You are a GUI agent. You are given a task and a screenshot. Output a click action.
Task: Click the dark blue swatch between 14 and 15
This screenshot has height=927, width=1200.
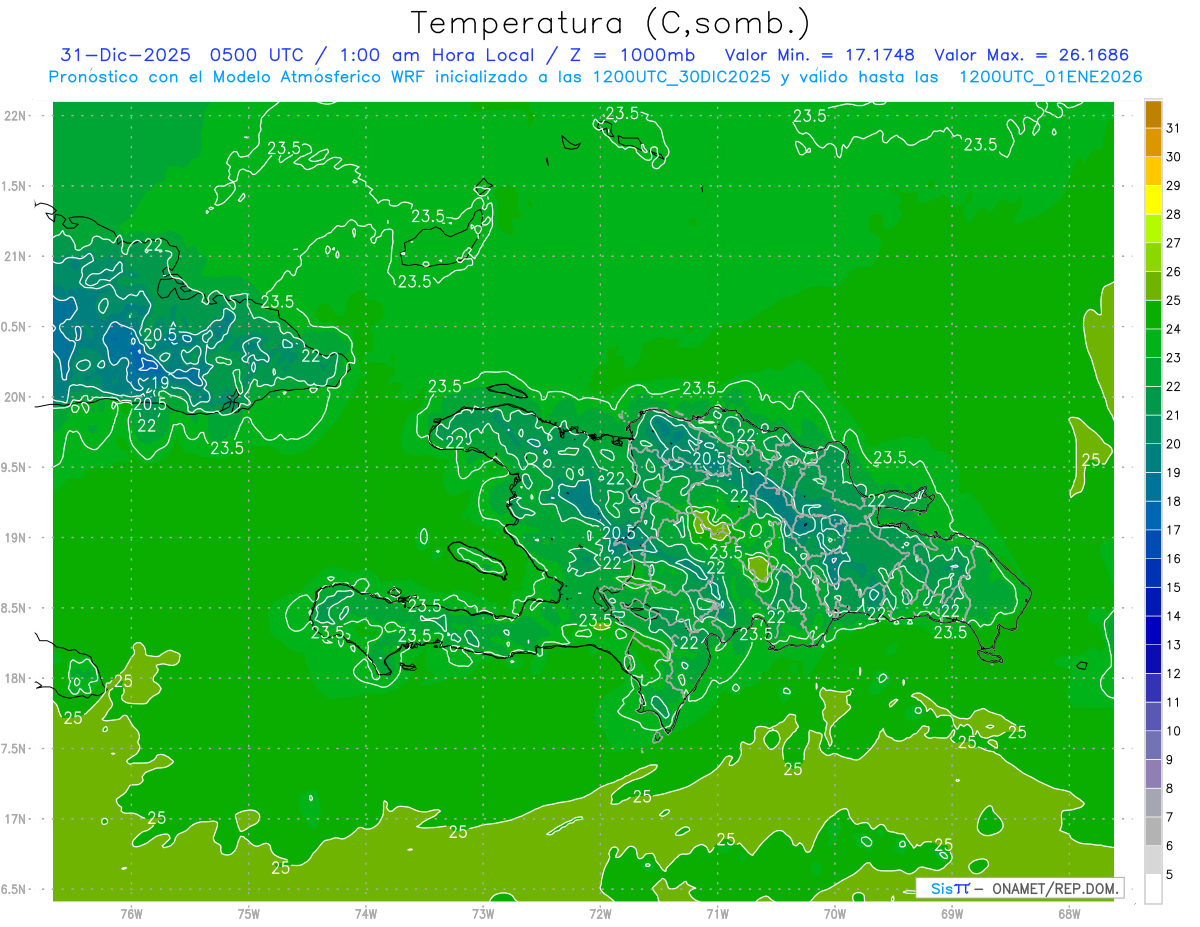pyautogui.click(x=1153, y=601)
